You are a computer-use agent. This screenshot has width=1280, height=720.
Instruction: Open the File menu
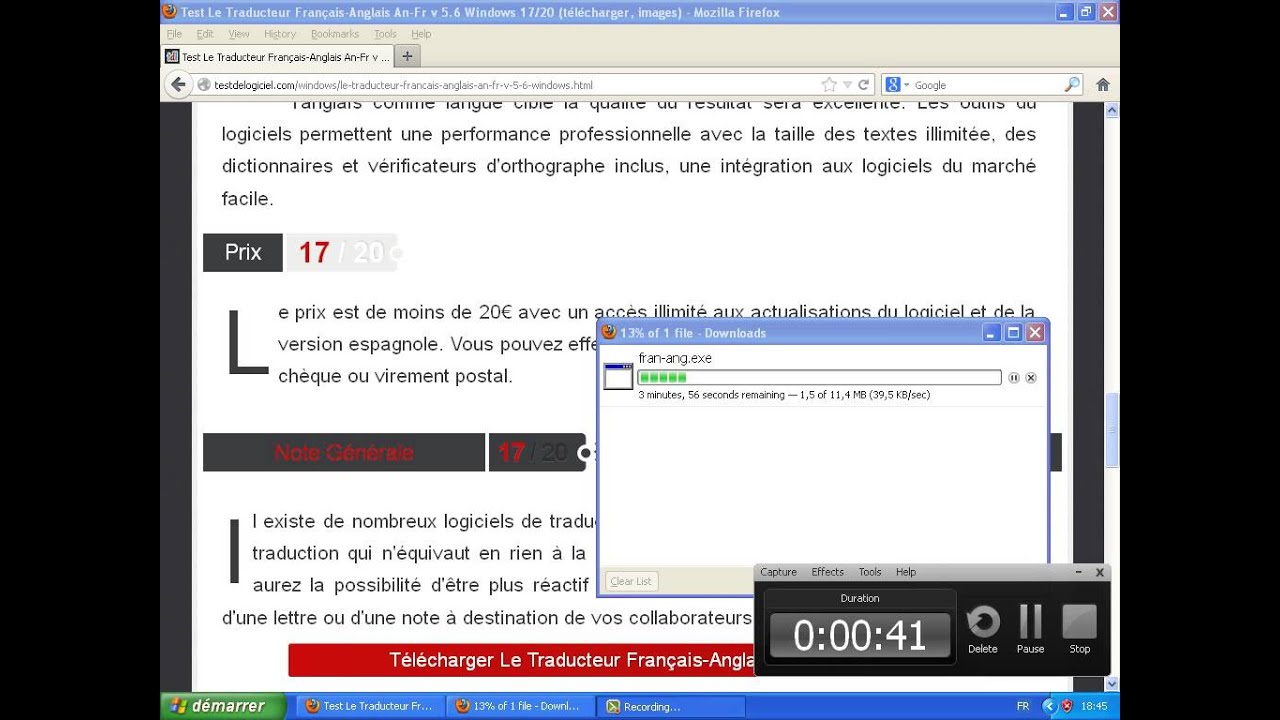pos(174,34)
